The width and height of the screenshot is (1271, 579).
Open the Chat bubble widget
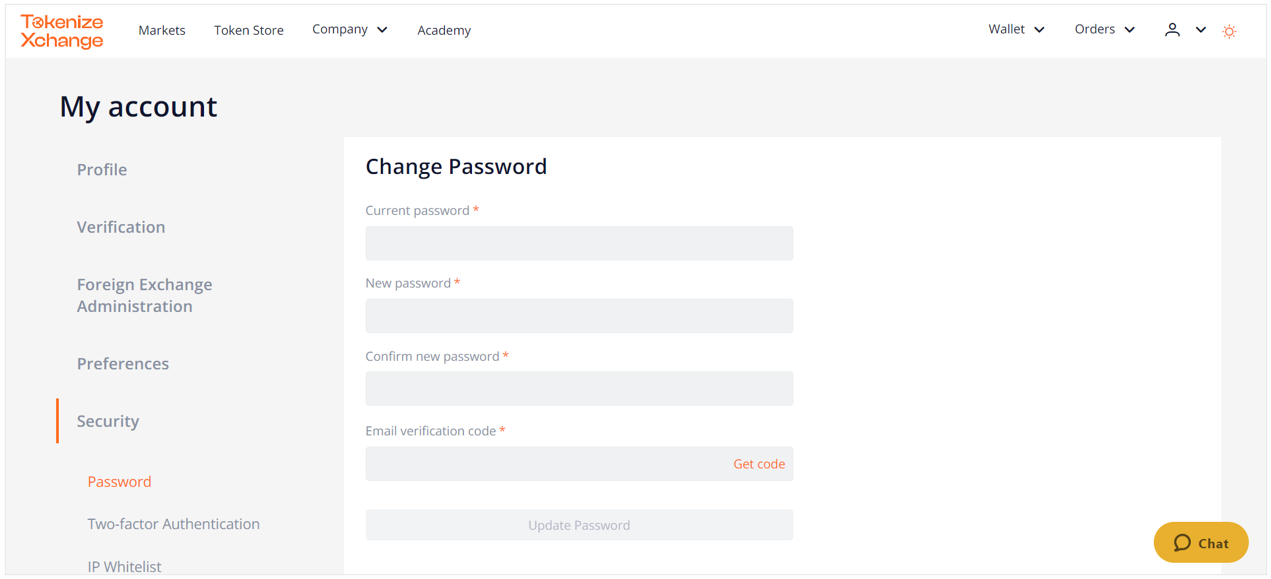1201,543
